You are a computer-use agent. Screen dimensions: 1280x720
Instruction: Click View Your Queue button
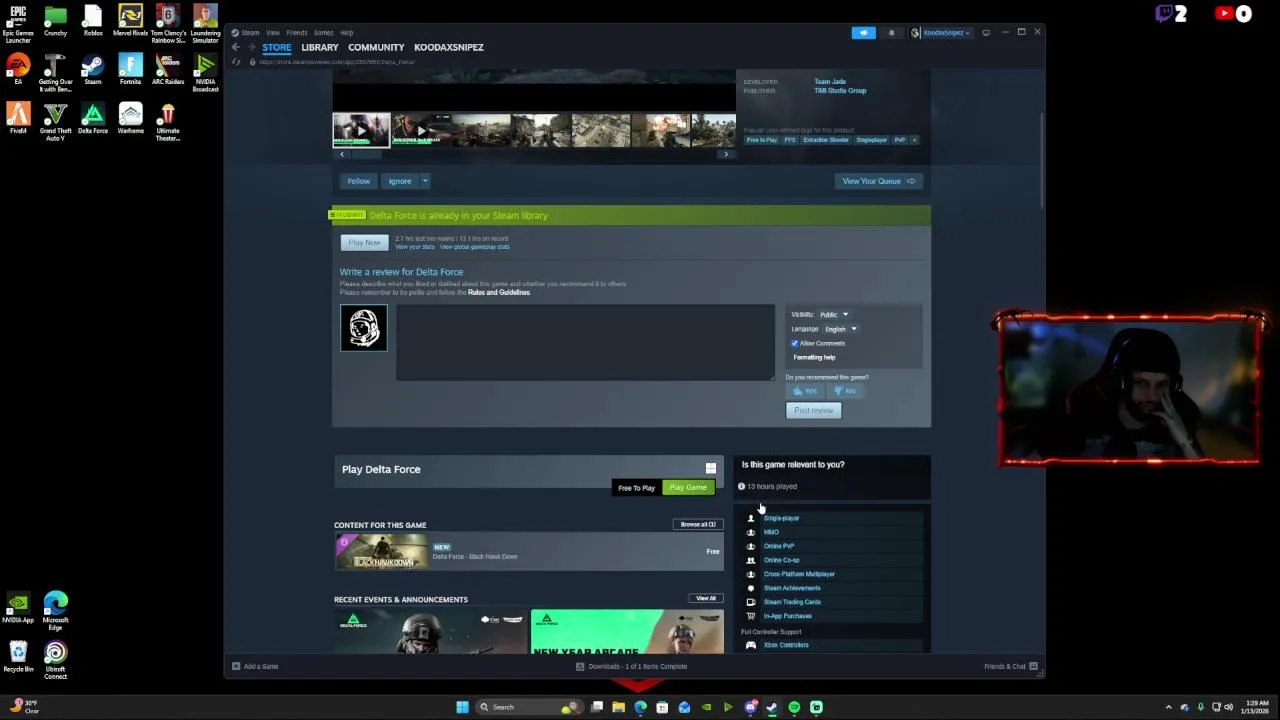[x=878, y=181]
